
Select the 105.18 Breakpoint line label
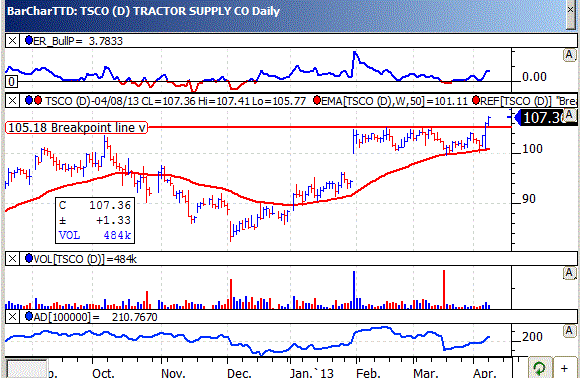(76, 128)
